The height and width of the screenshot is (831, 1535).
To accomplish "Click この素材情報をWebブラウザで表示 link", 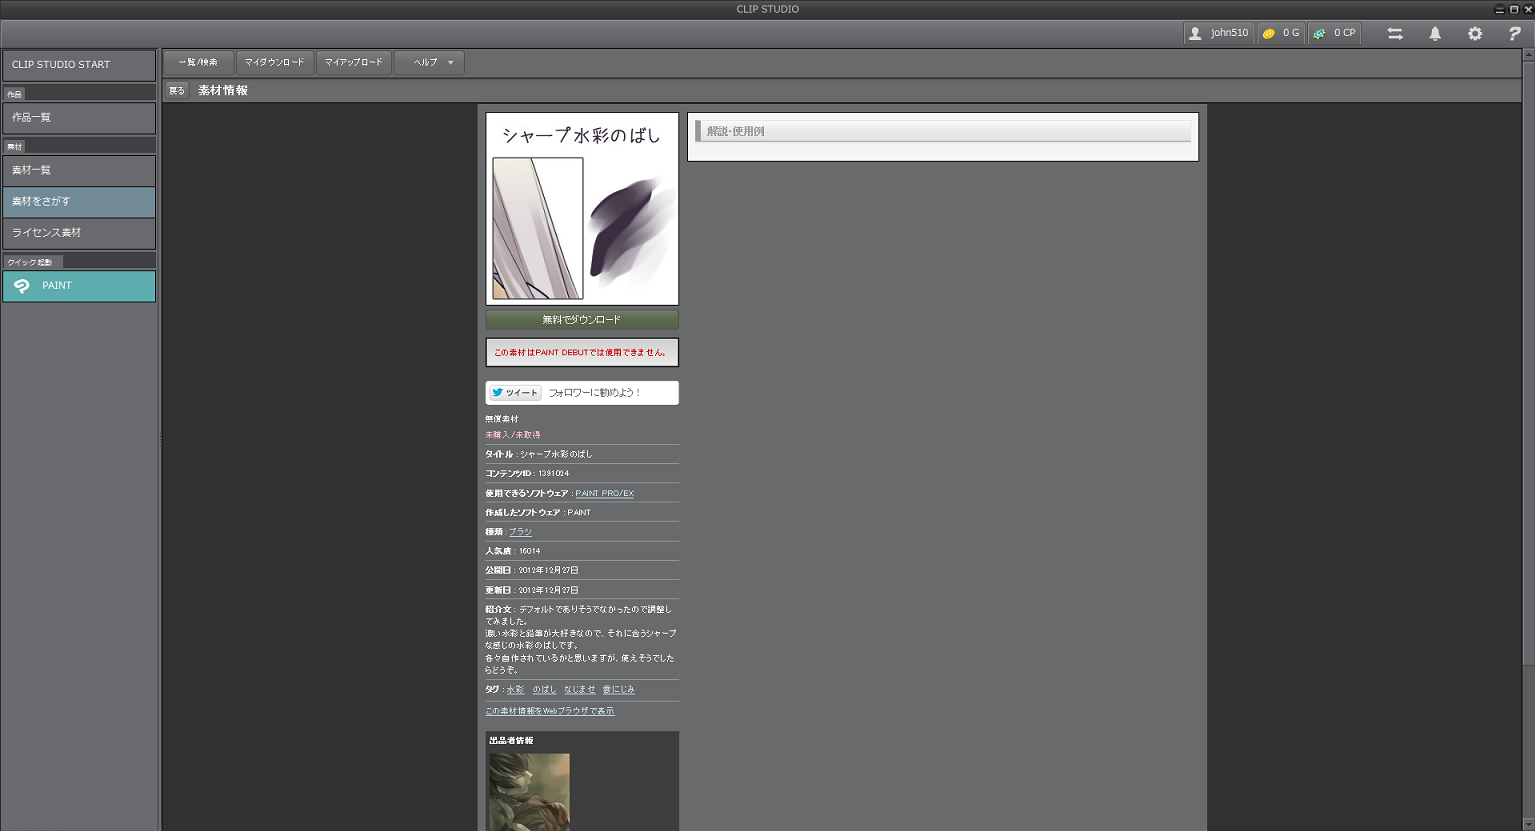I will 550,711.
